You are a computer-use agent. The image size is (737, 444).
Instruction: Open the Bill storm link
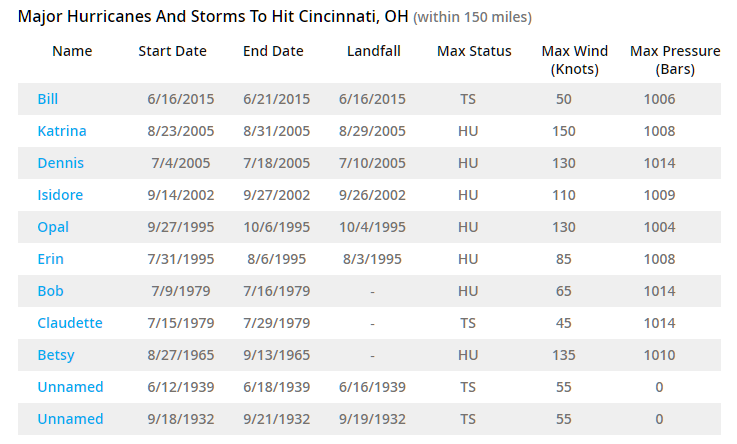[x=48, y=99]
